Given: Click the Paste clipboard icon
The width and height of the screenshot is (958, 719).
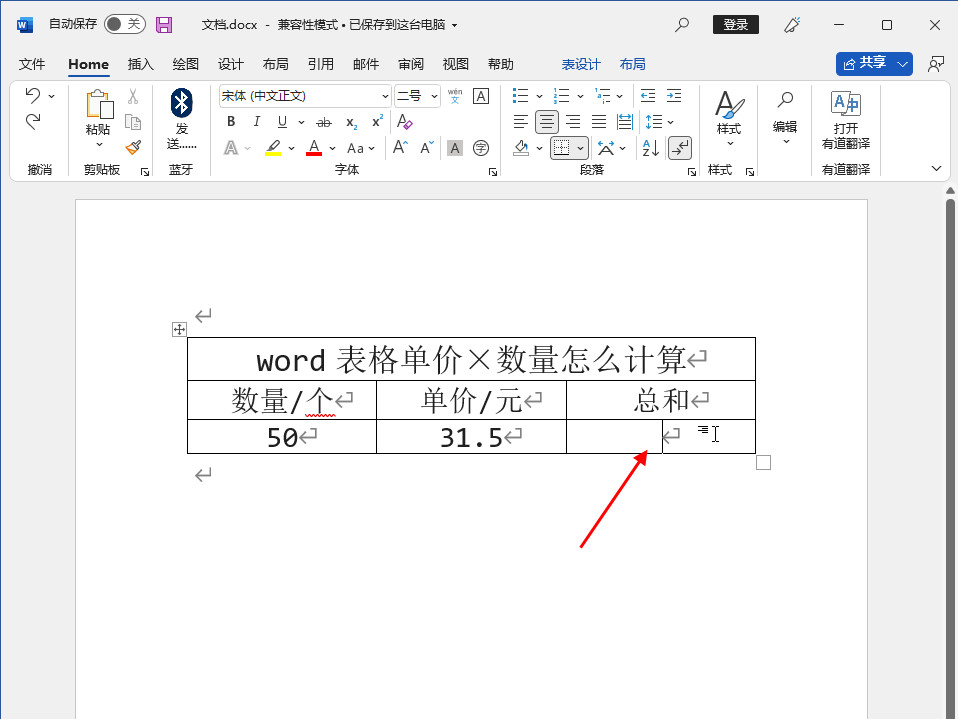Looking at the screenshot, I should (99, 104).
